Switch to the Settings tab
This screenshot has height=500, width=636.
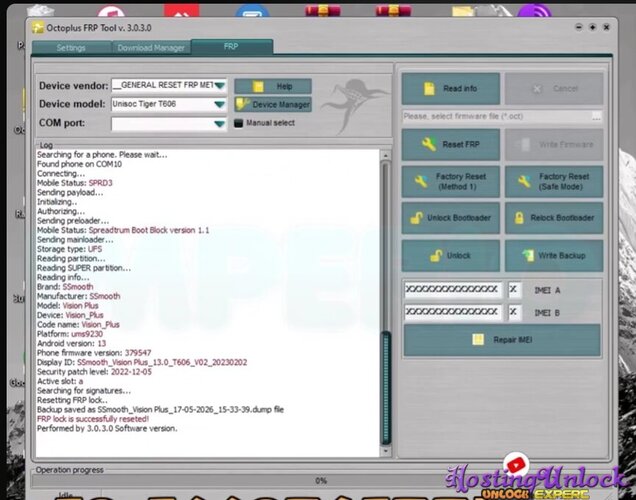(x=71, y=48)
